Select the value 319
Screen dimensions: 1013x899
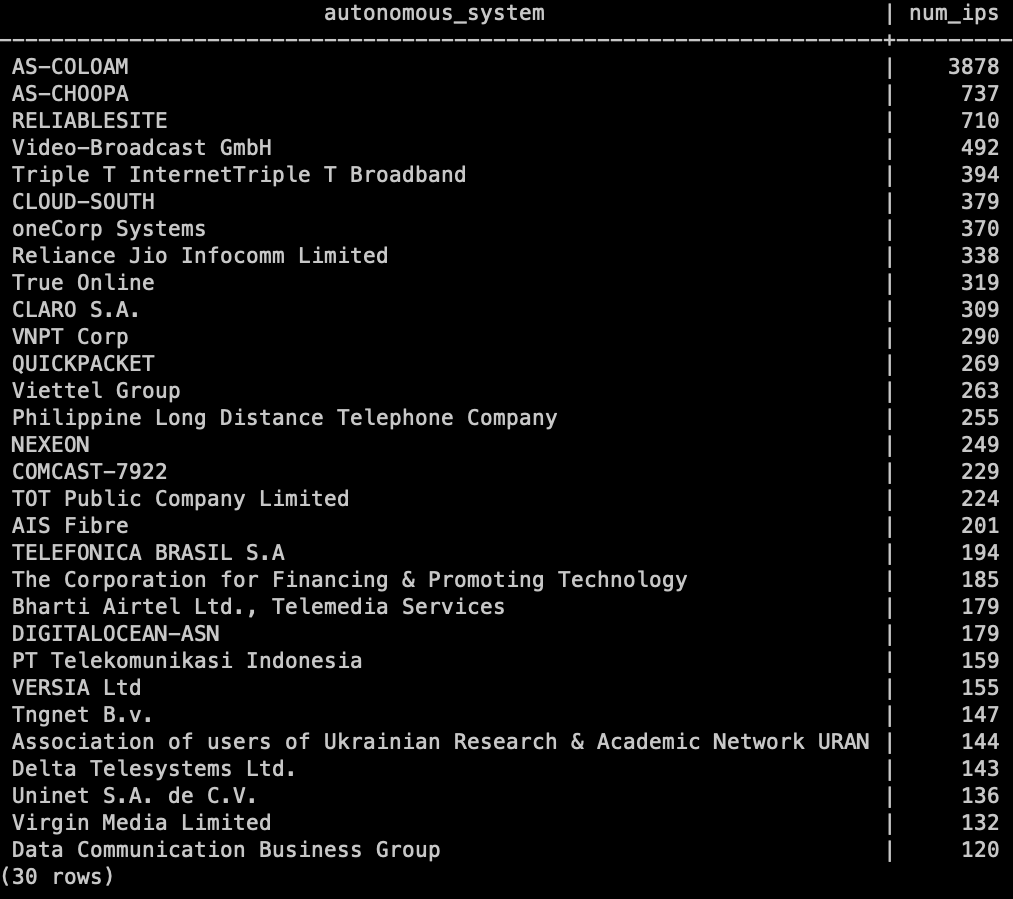click(x=979, y=283)
